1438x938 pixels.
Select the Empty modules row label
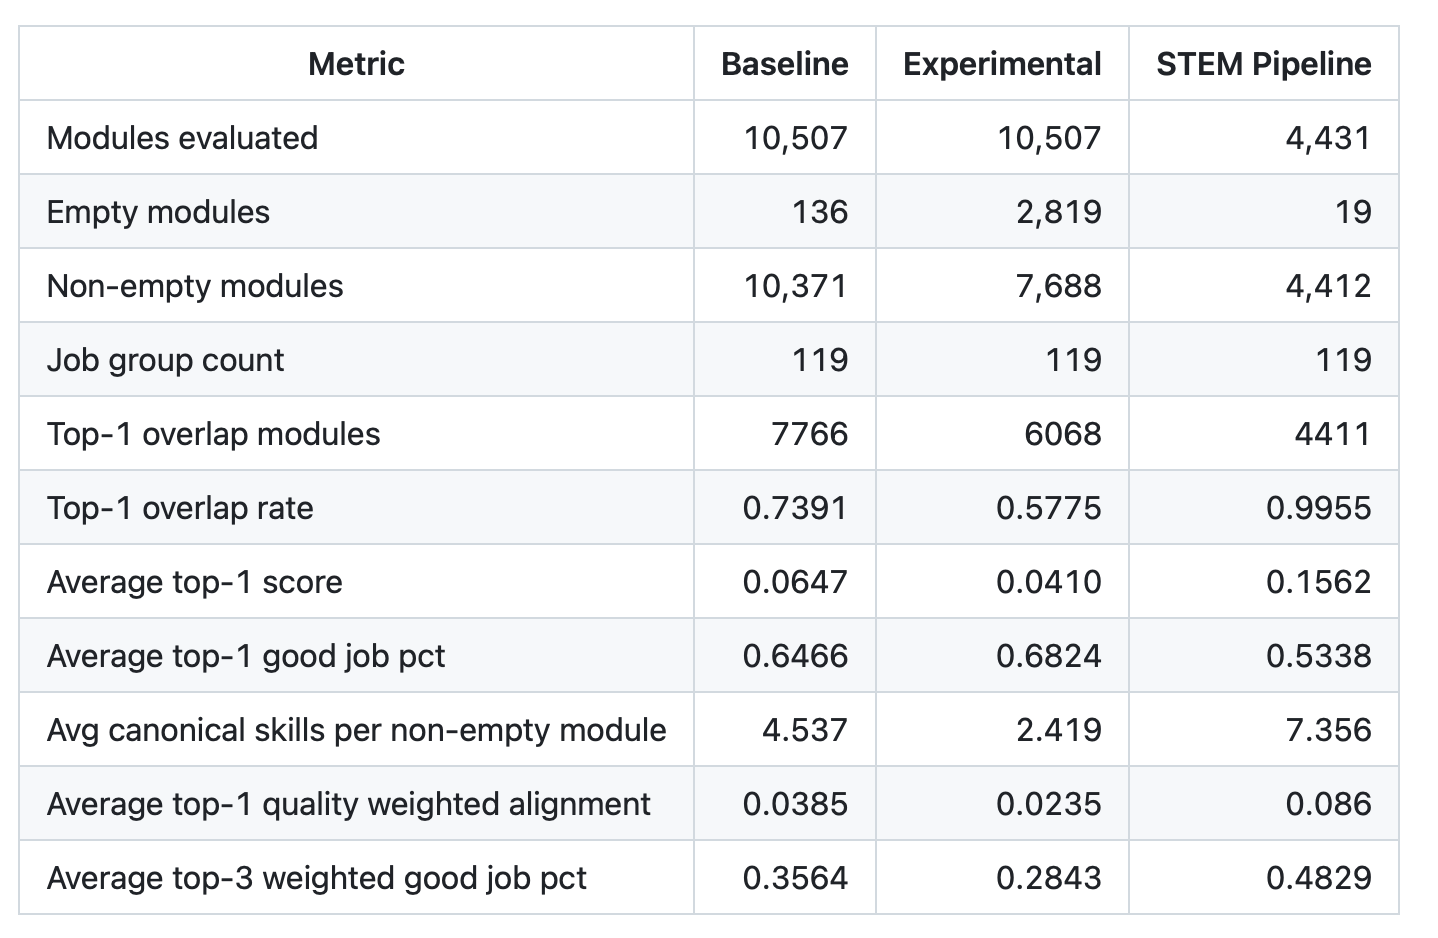coord(158,212)
